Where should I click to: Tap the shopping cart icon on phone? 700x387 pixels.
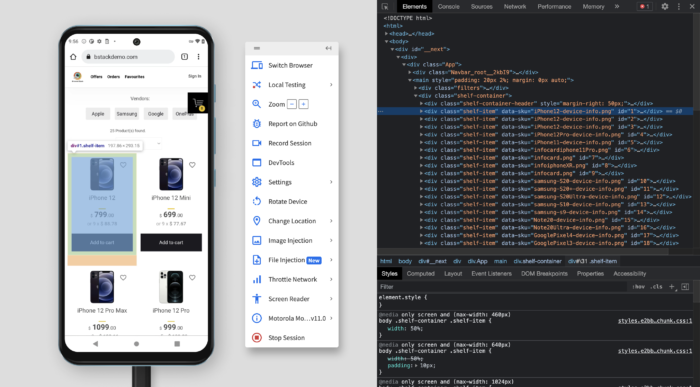[x=198, y=103]
